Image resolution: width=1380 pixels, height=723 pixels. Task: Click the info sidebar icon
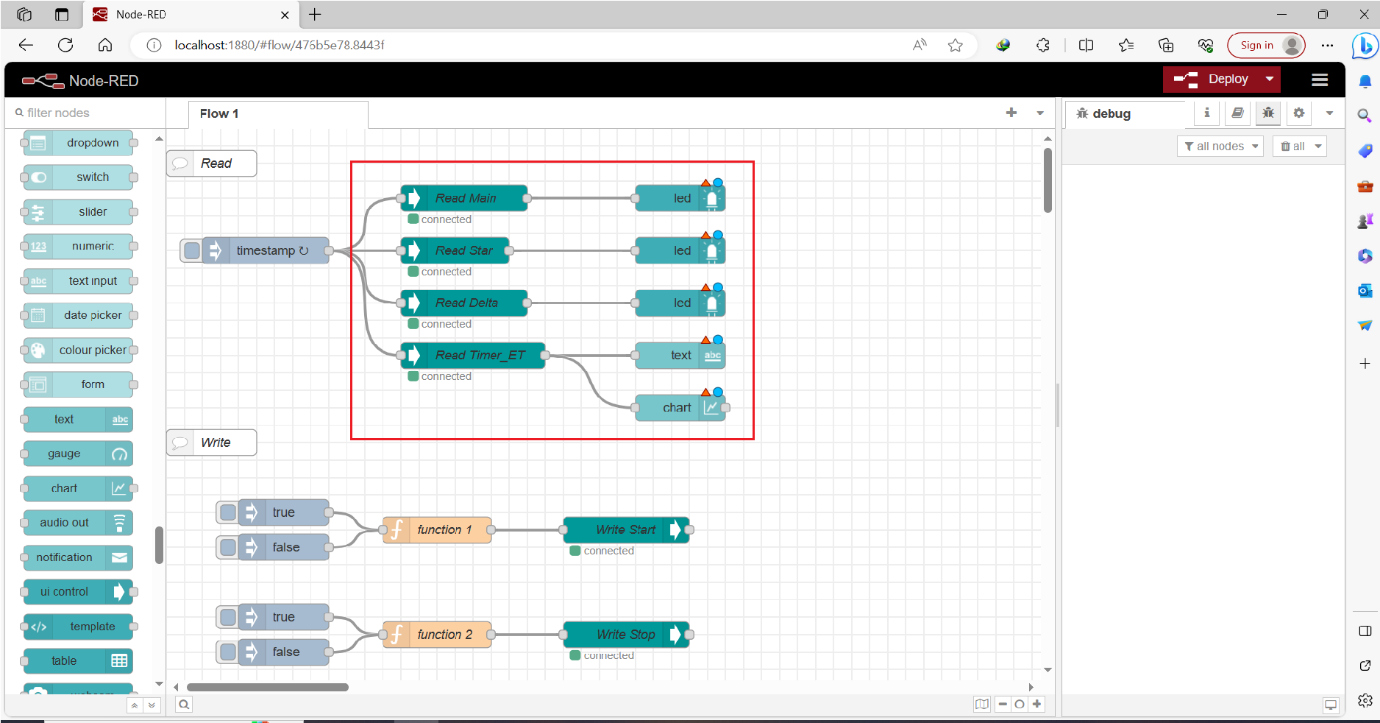click(x=1207, y=113)
